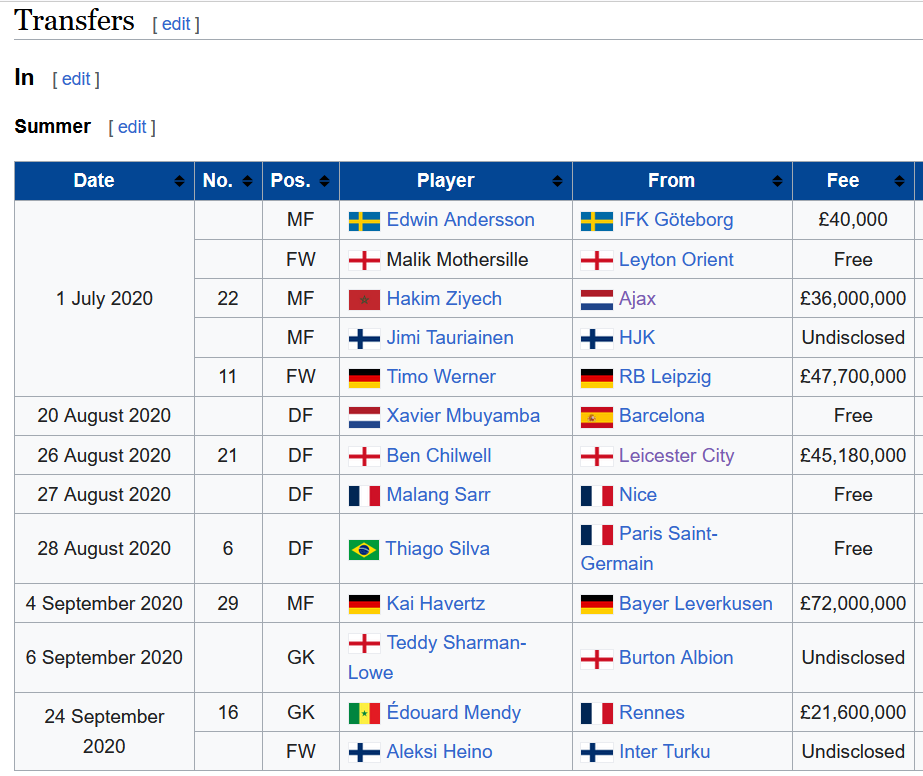Open HJK club link
Image resolution: width=923 pixels, height=776 pixels.
[x=637, y=338]
